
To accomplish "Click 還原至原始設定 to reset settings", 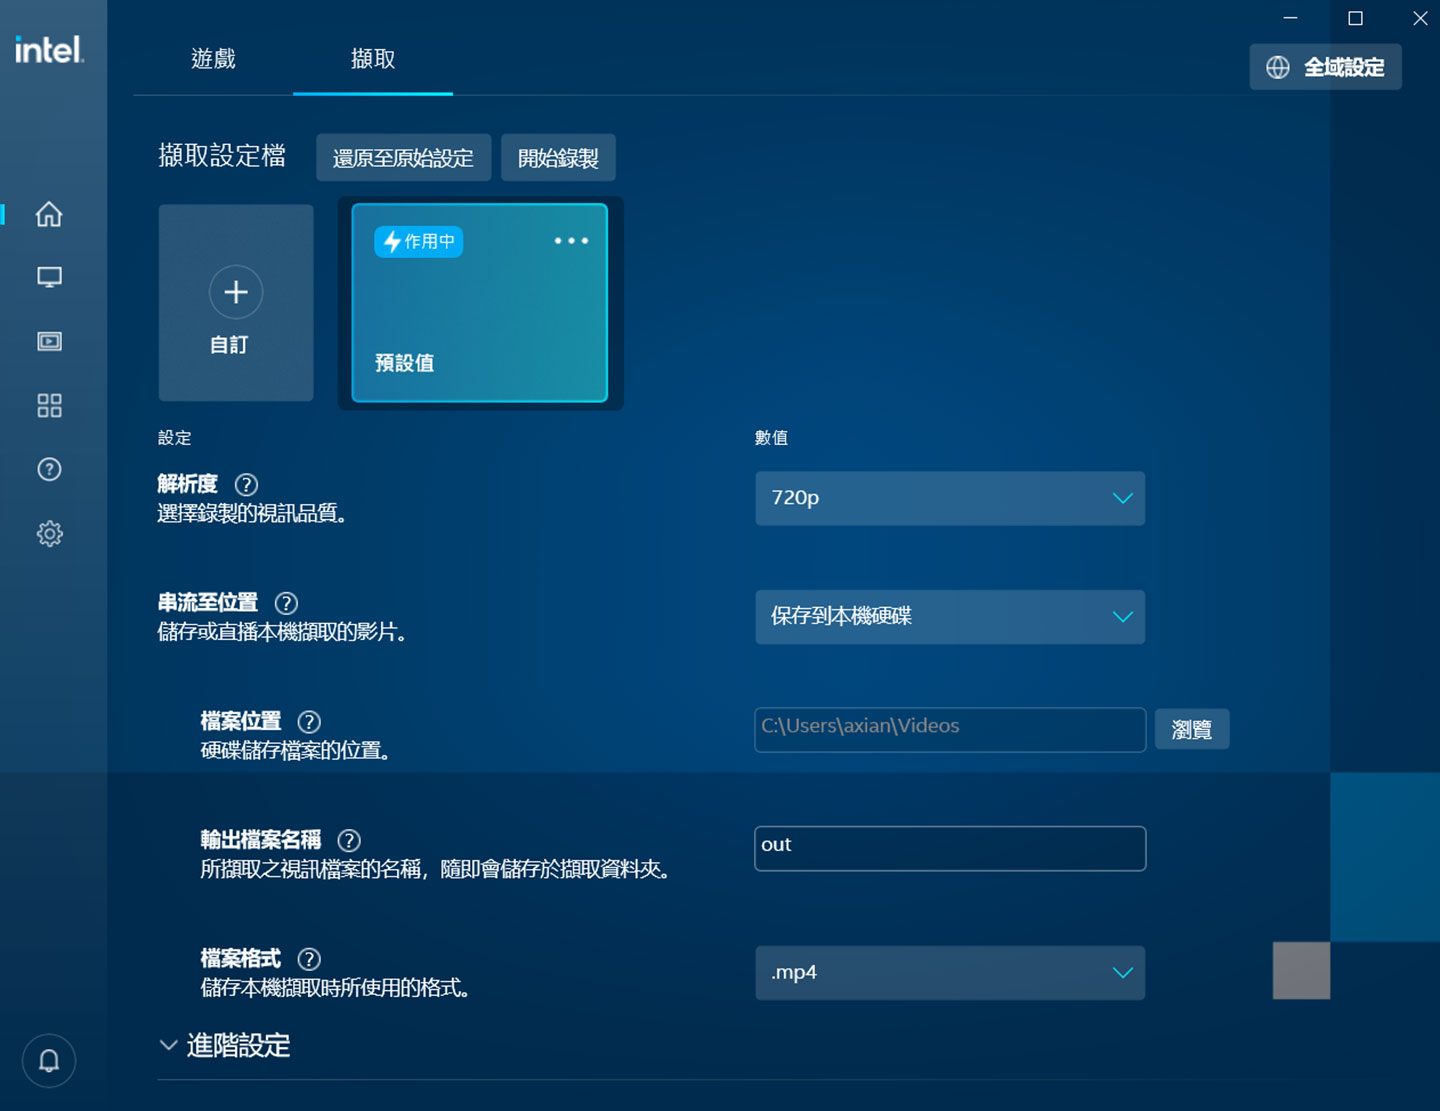I will tap(403, 157).
